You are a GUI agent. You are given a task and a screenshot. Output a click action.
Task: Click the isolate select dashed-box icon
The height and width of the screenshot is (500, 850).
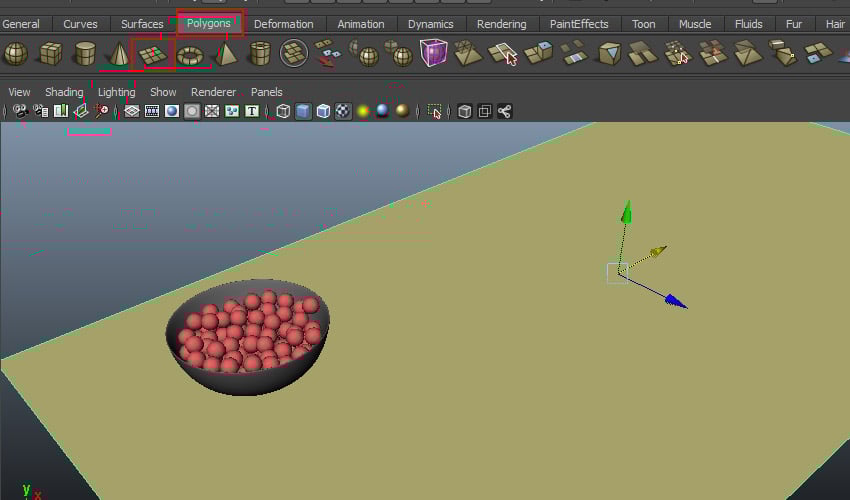click(x=434, y=111)
